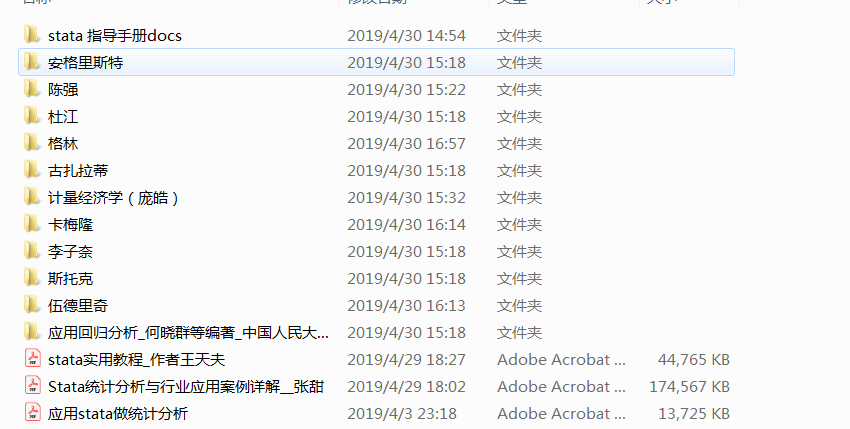Select the 卡梅隆 folder row

(x=376, y=225)
